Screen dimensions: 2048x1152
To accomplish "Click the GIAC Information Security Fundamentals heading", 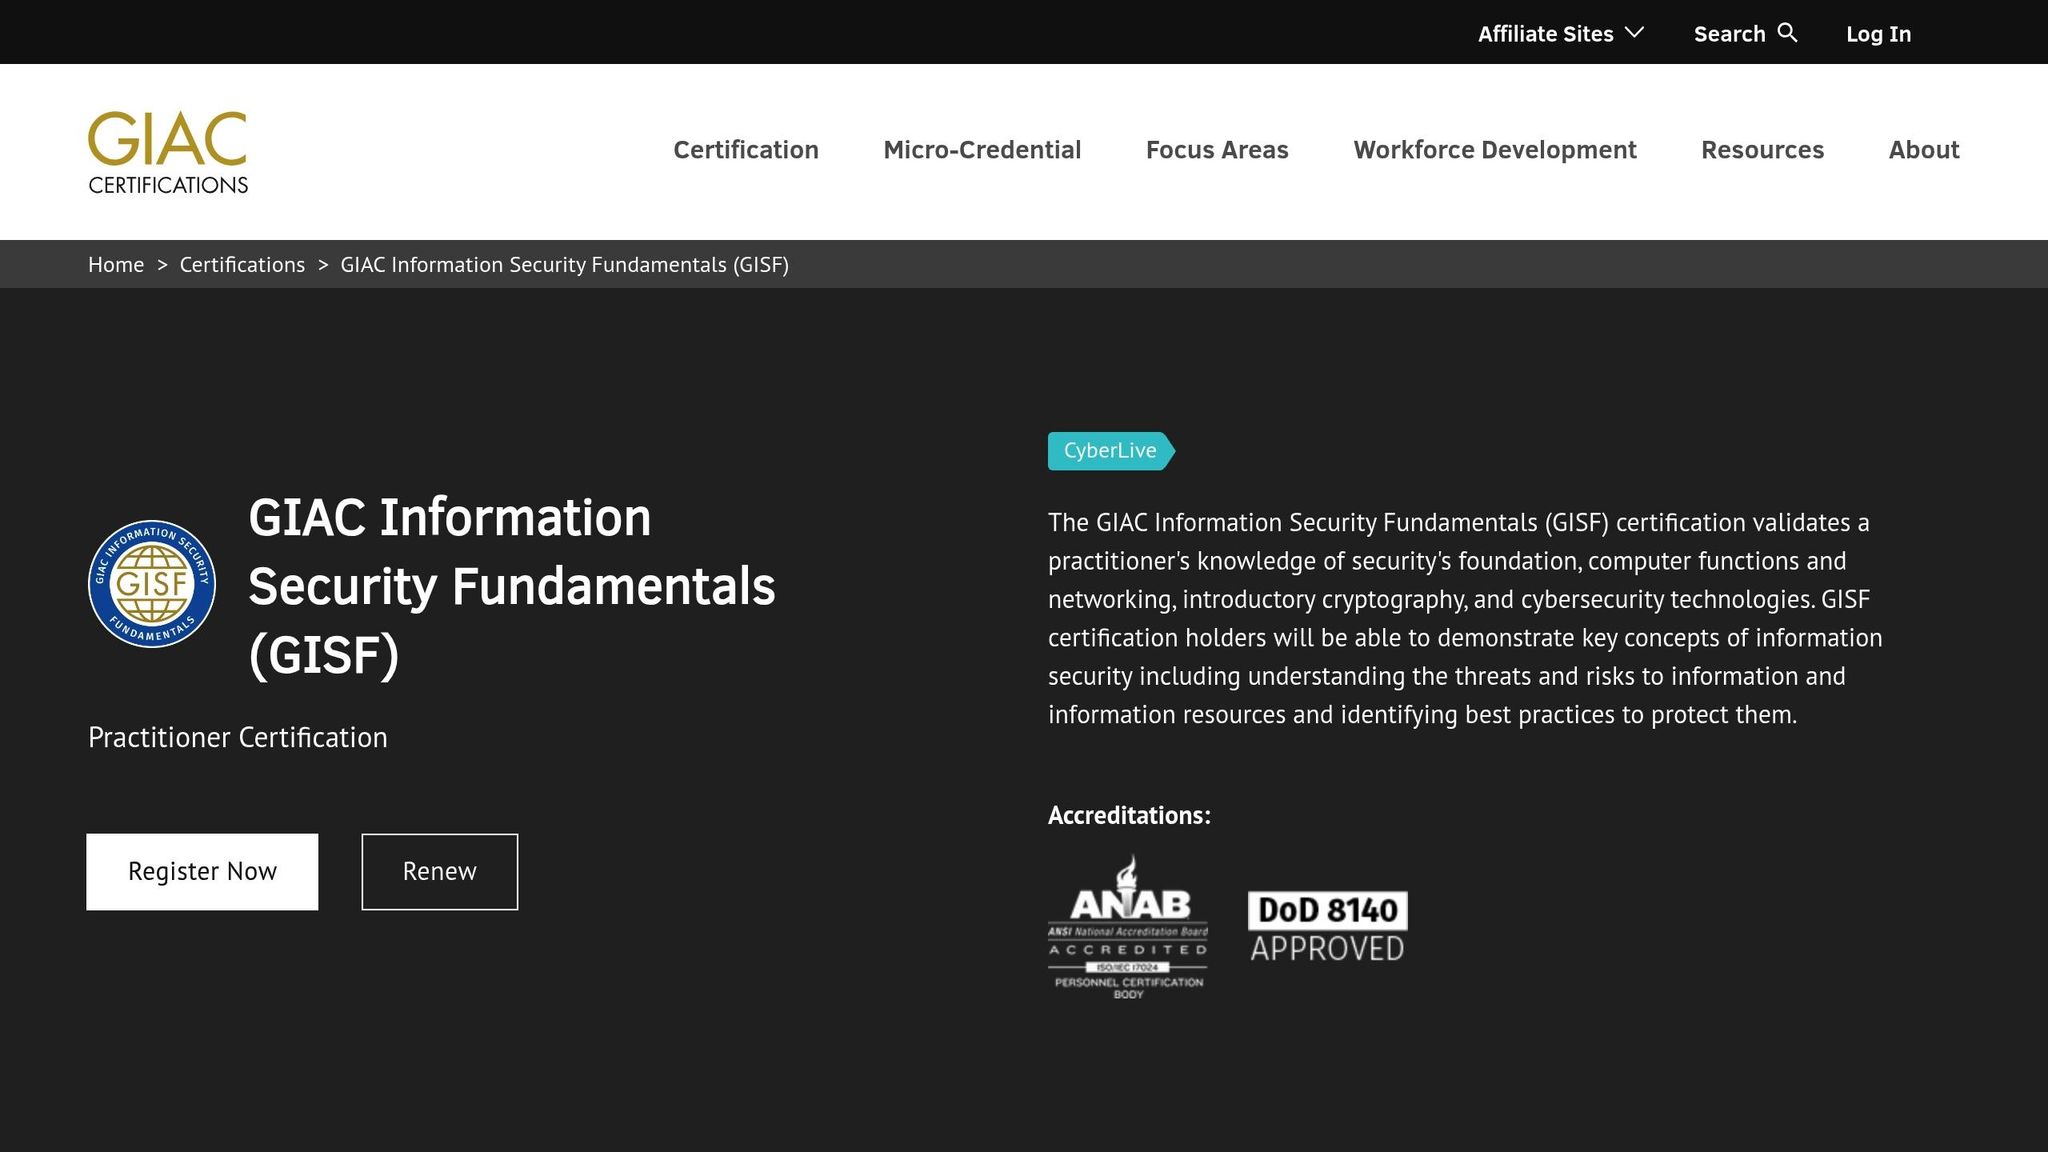I will click(512, 586).
